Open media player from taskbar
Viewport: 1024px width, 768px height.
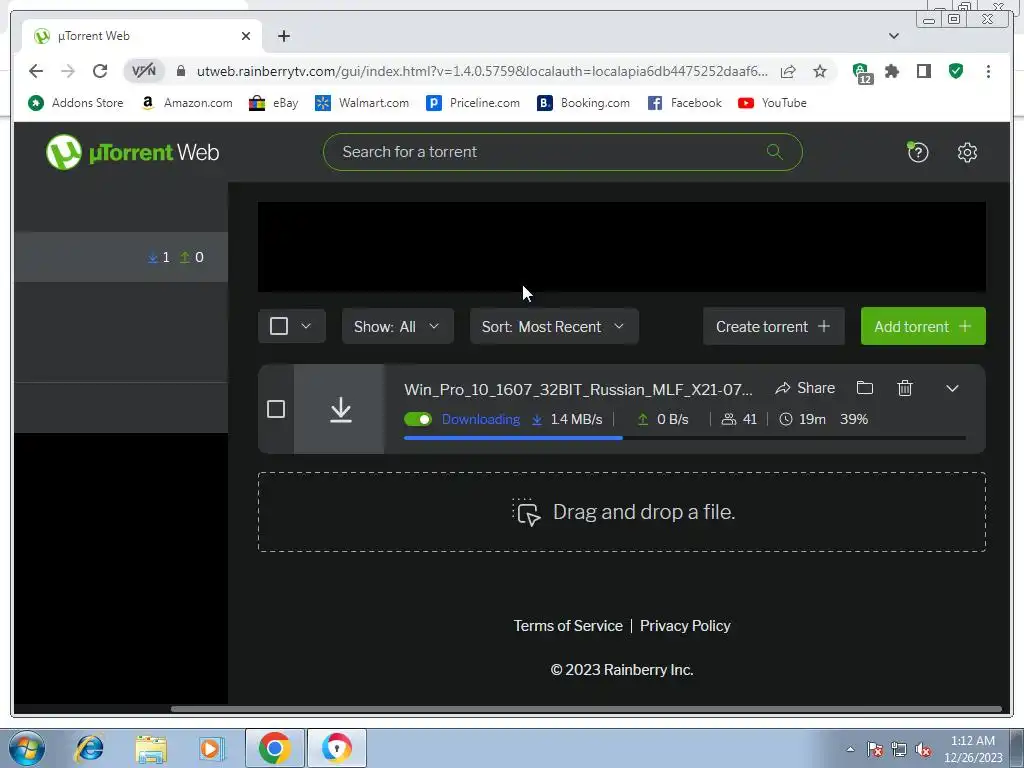pyautogui.click(x=212, y=748)
